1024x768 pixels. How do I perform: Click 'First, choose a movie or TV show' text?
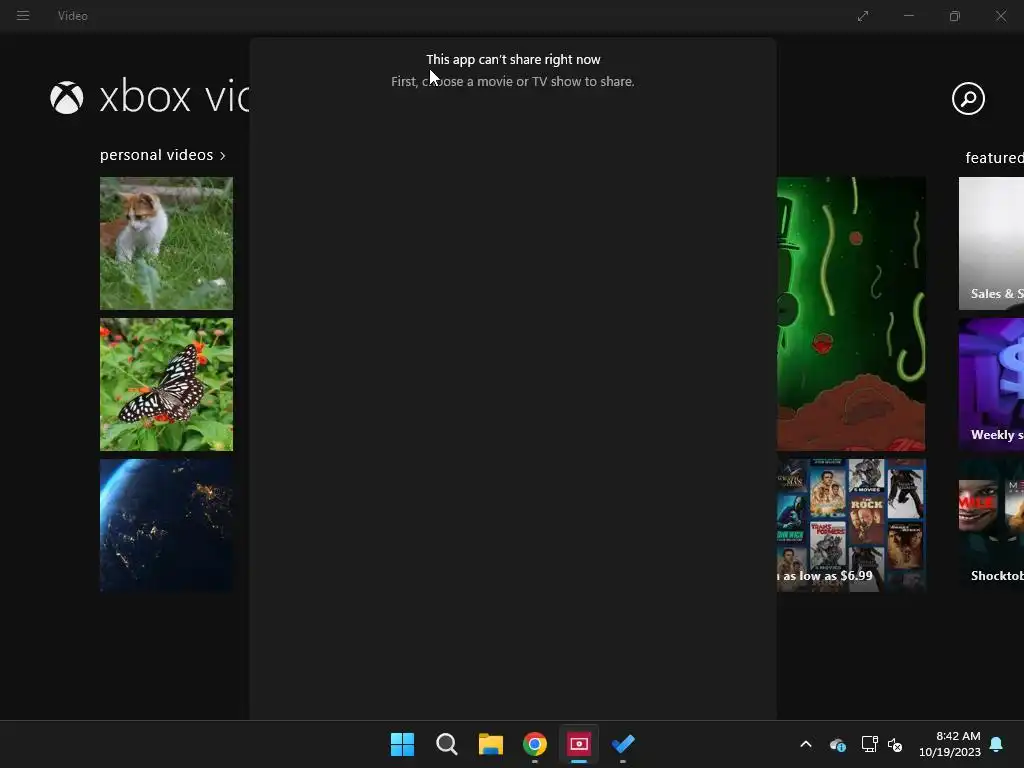point(513,82)
